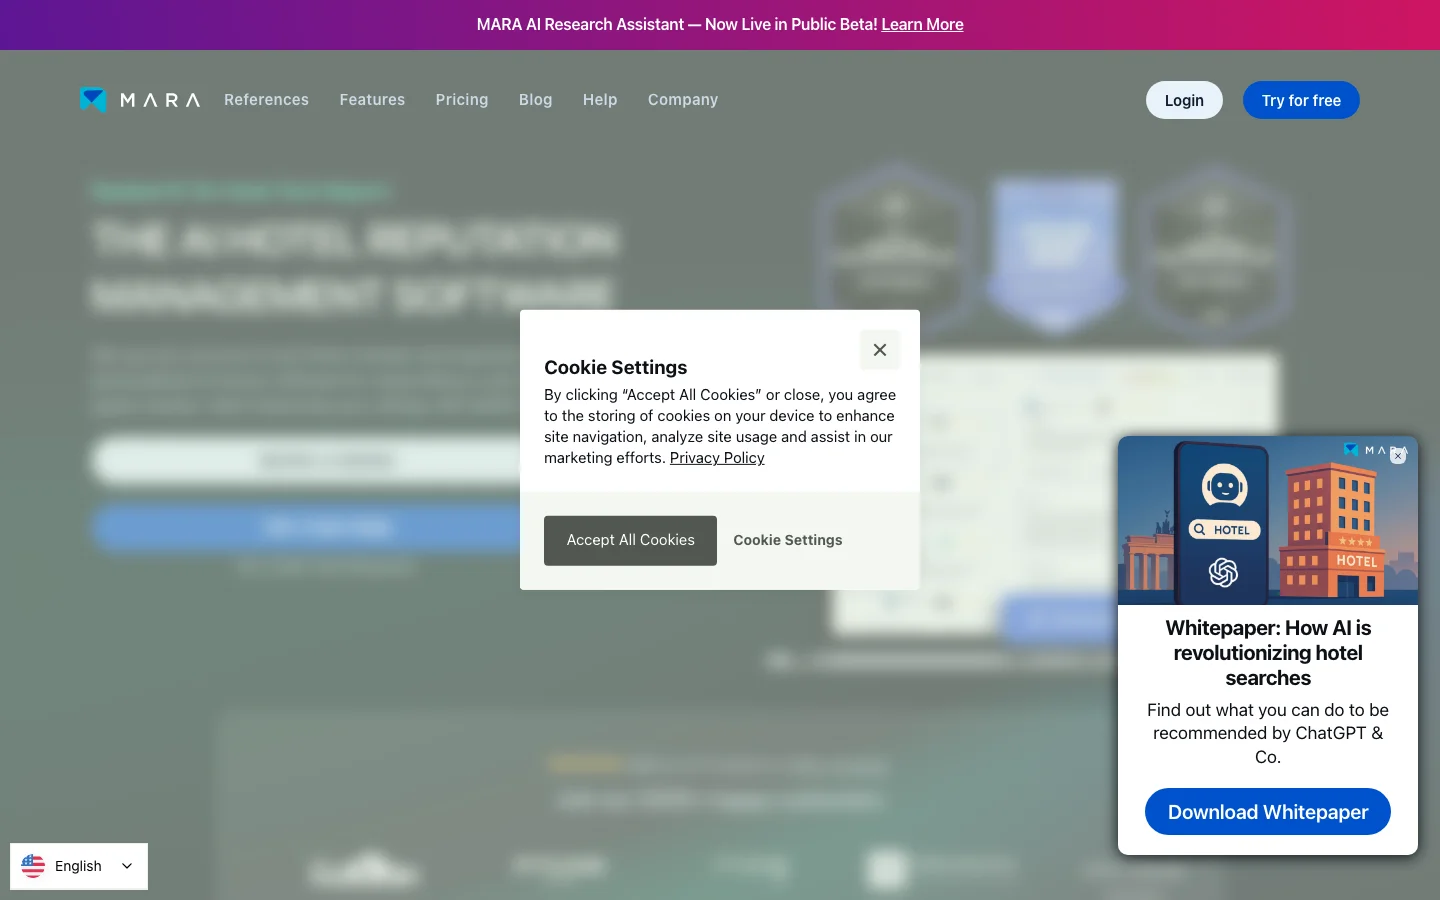The width and height of the screenshot is (1440, 900).
Task: Click the Download Whitepaper button
Action: [x=1268, y=812]
